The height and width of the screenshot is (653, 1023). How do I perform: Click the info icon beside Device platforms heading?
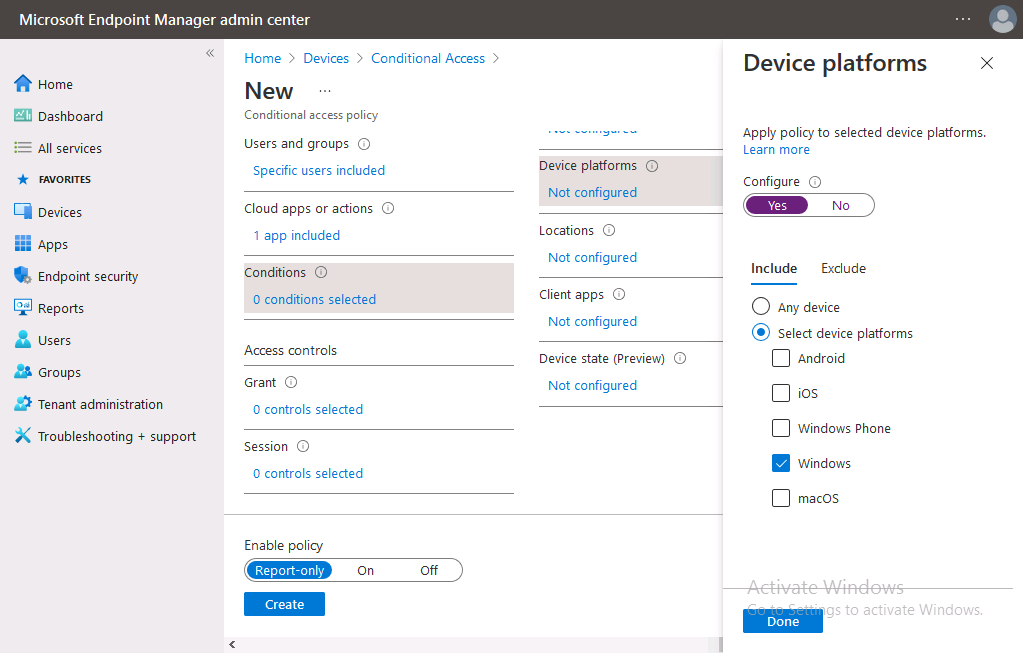[x=652, y=166]
